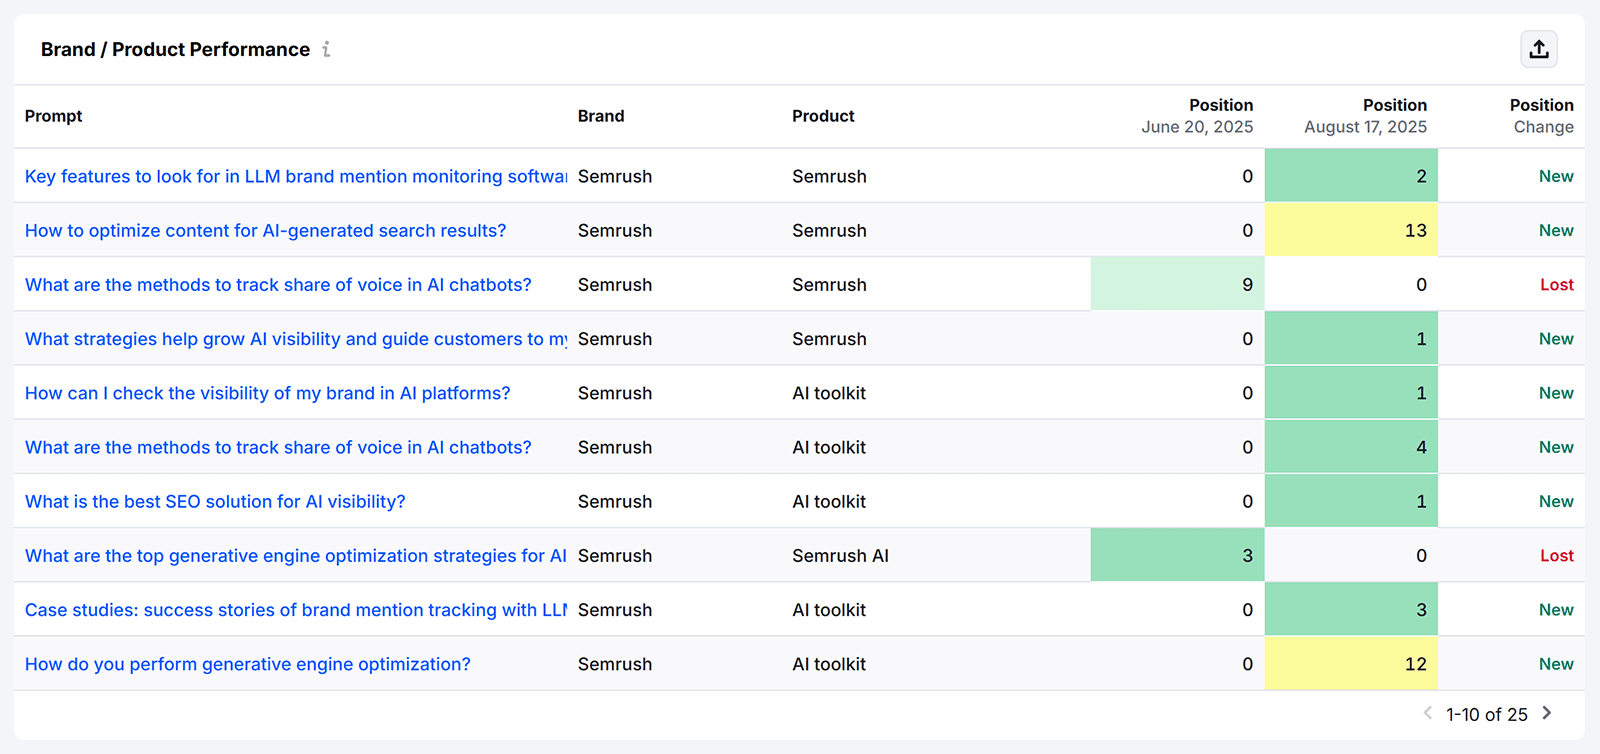Image resolution: width=1600 pixels, height=754 pixels.
Task: Click the export upload icon
Action: point(1539,49)
